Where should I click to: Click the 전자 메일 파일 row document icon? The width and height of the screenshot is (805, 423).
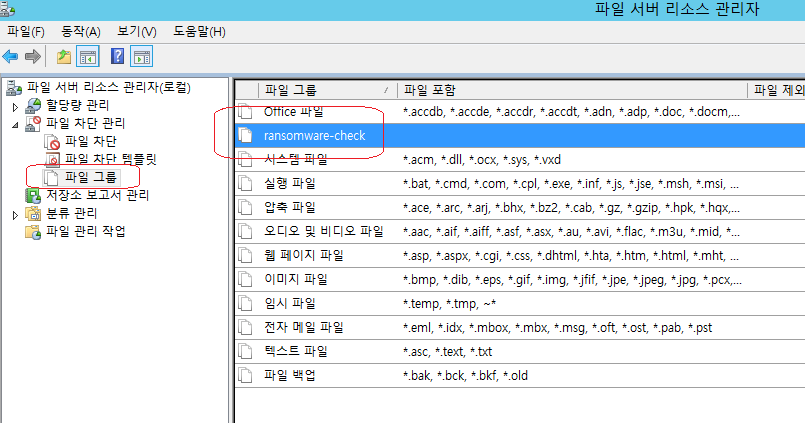click(x=245, y=327)
